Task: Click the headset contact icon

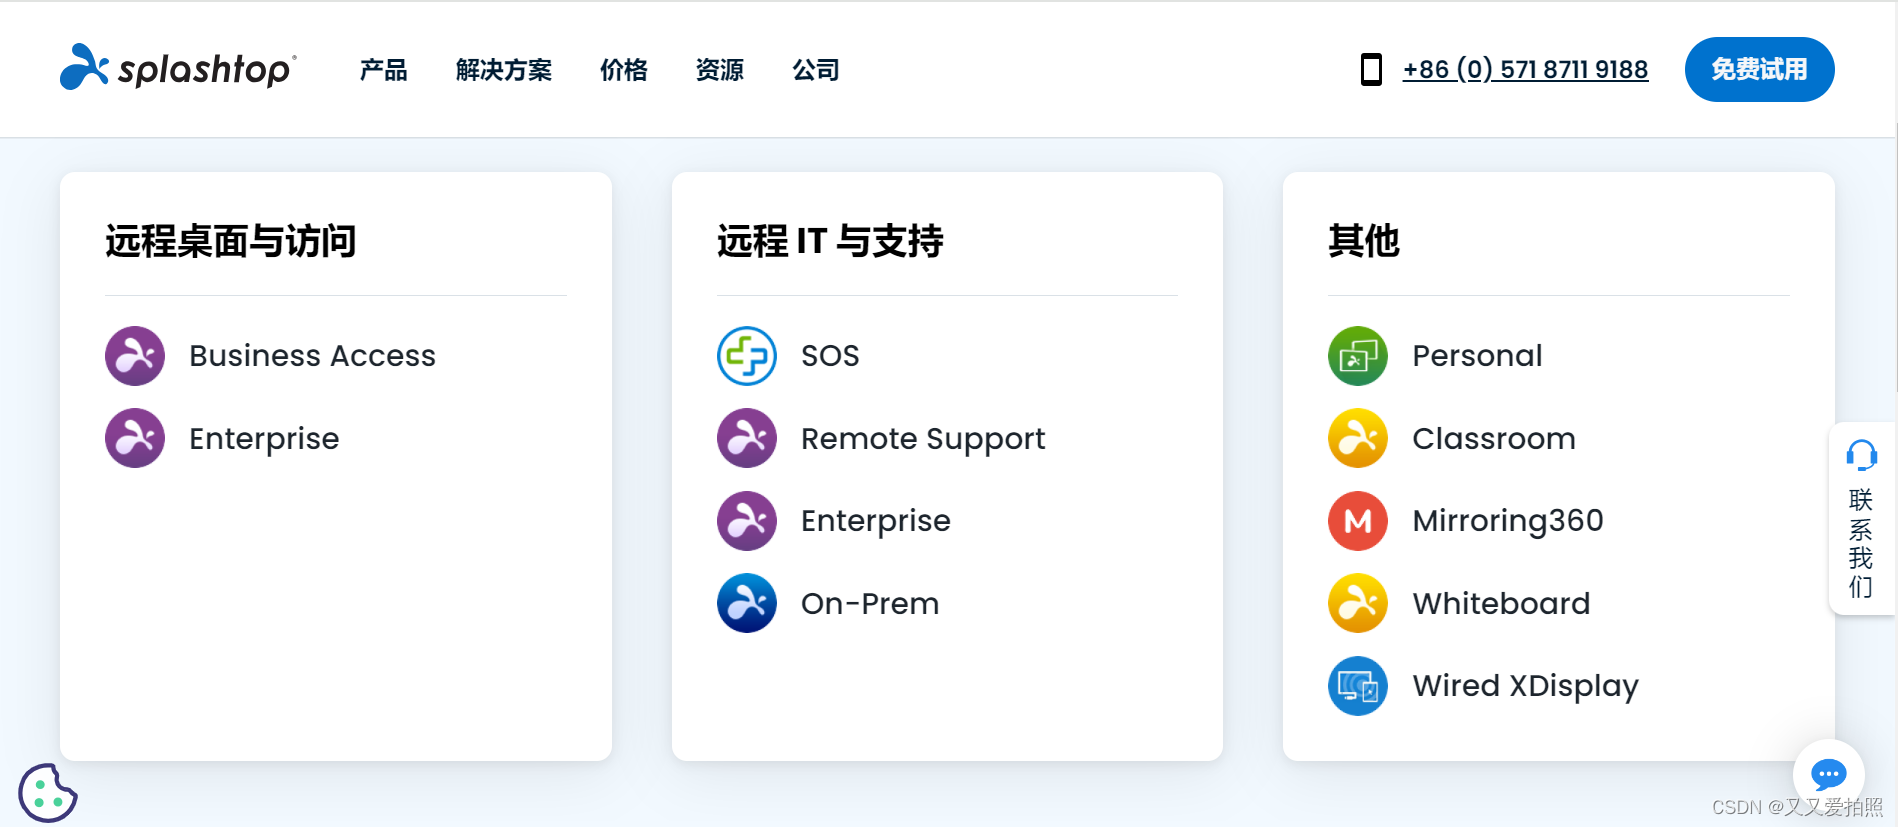Action: [1861, 455]
